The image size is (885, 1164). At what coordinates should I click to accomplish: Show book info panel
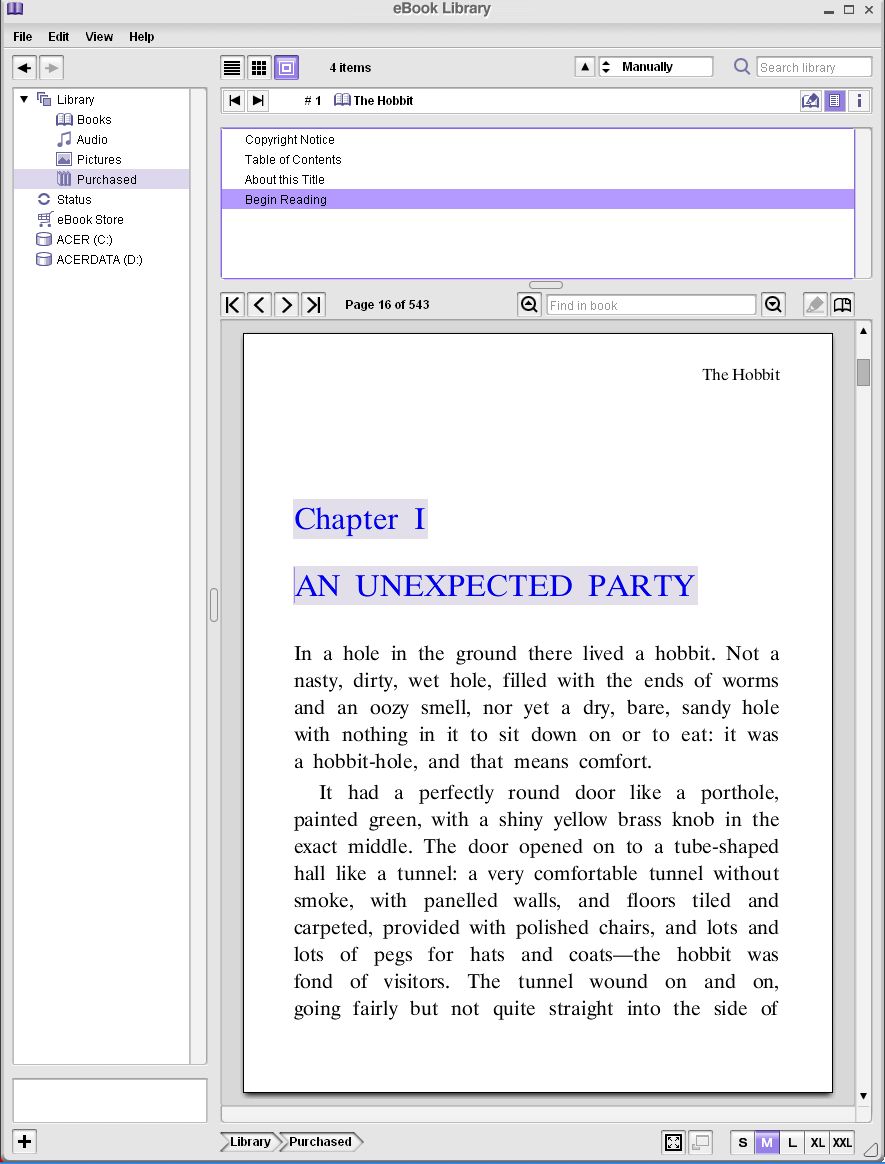click(x=859, y=100)
